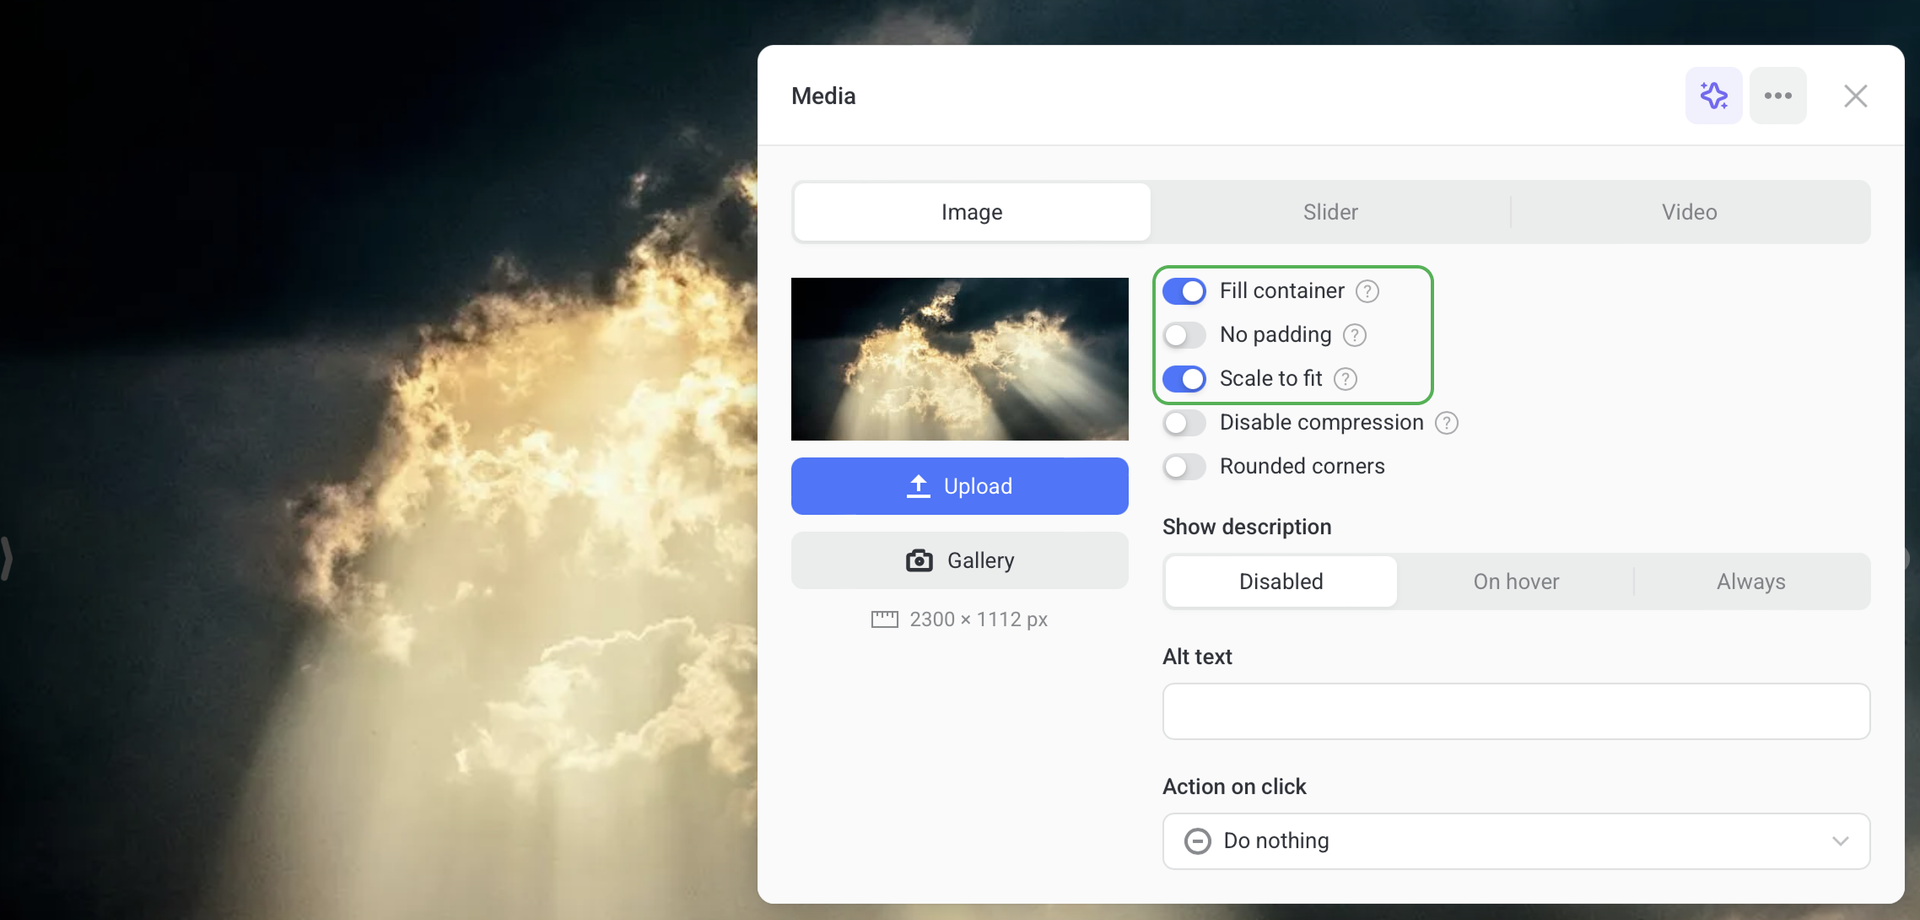Screen dimensions: 1920x920
Task: Click the ruler icon by image dimensions
Action: point(884,620)
